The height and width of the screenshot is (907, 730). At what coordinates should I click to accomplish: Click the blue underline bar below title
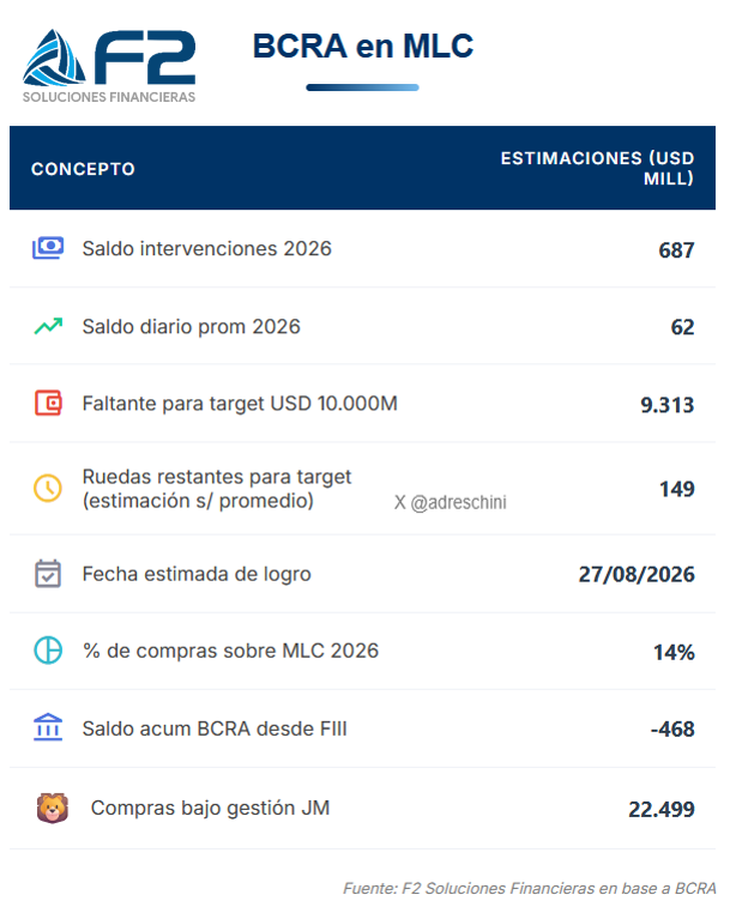point(362,88)
